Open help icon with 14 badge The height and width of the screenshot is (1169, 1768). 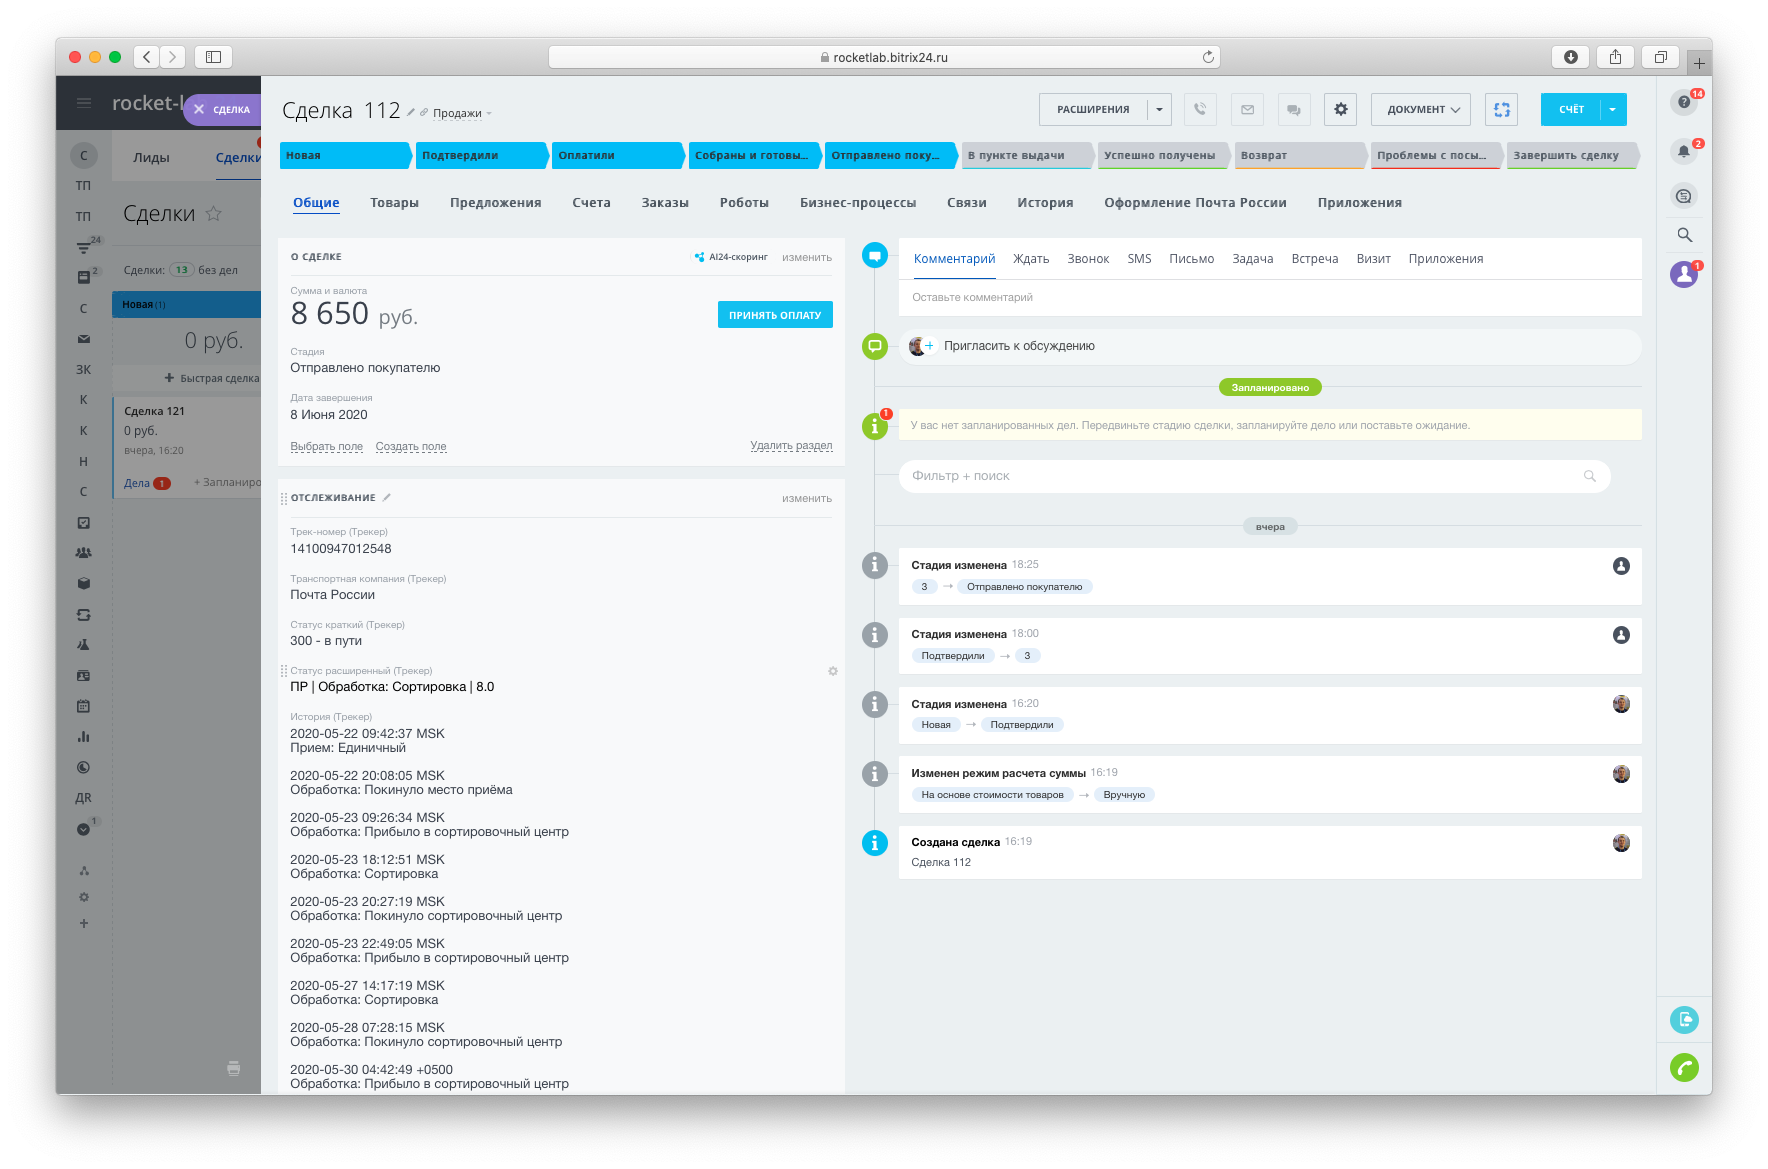pos(1684,102)
